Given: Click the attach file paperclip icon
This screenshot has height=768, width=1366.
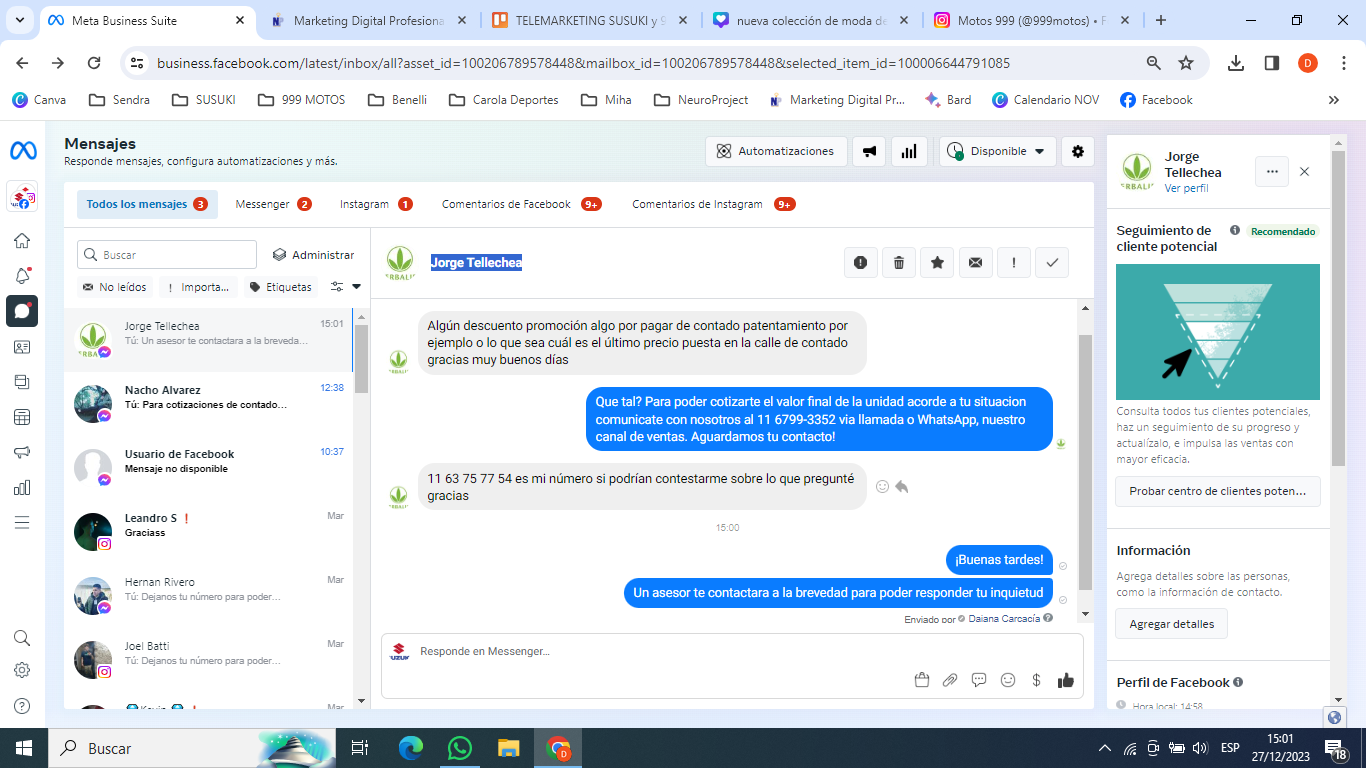Looking at the screenshot, I should [950, 680].
